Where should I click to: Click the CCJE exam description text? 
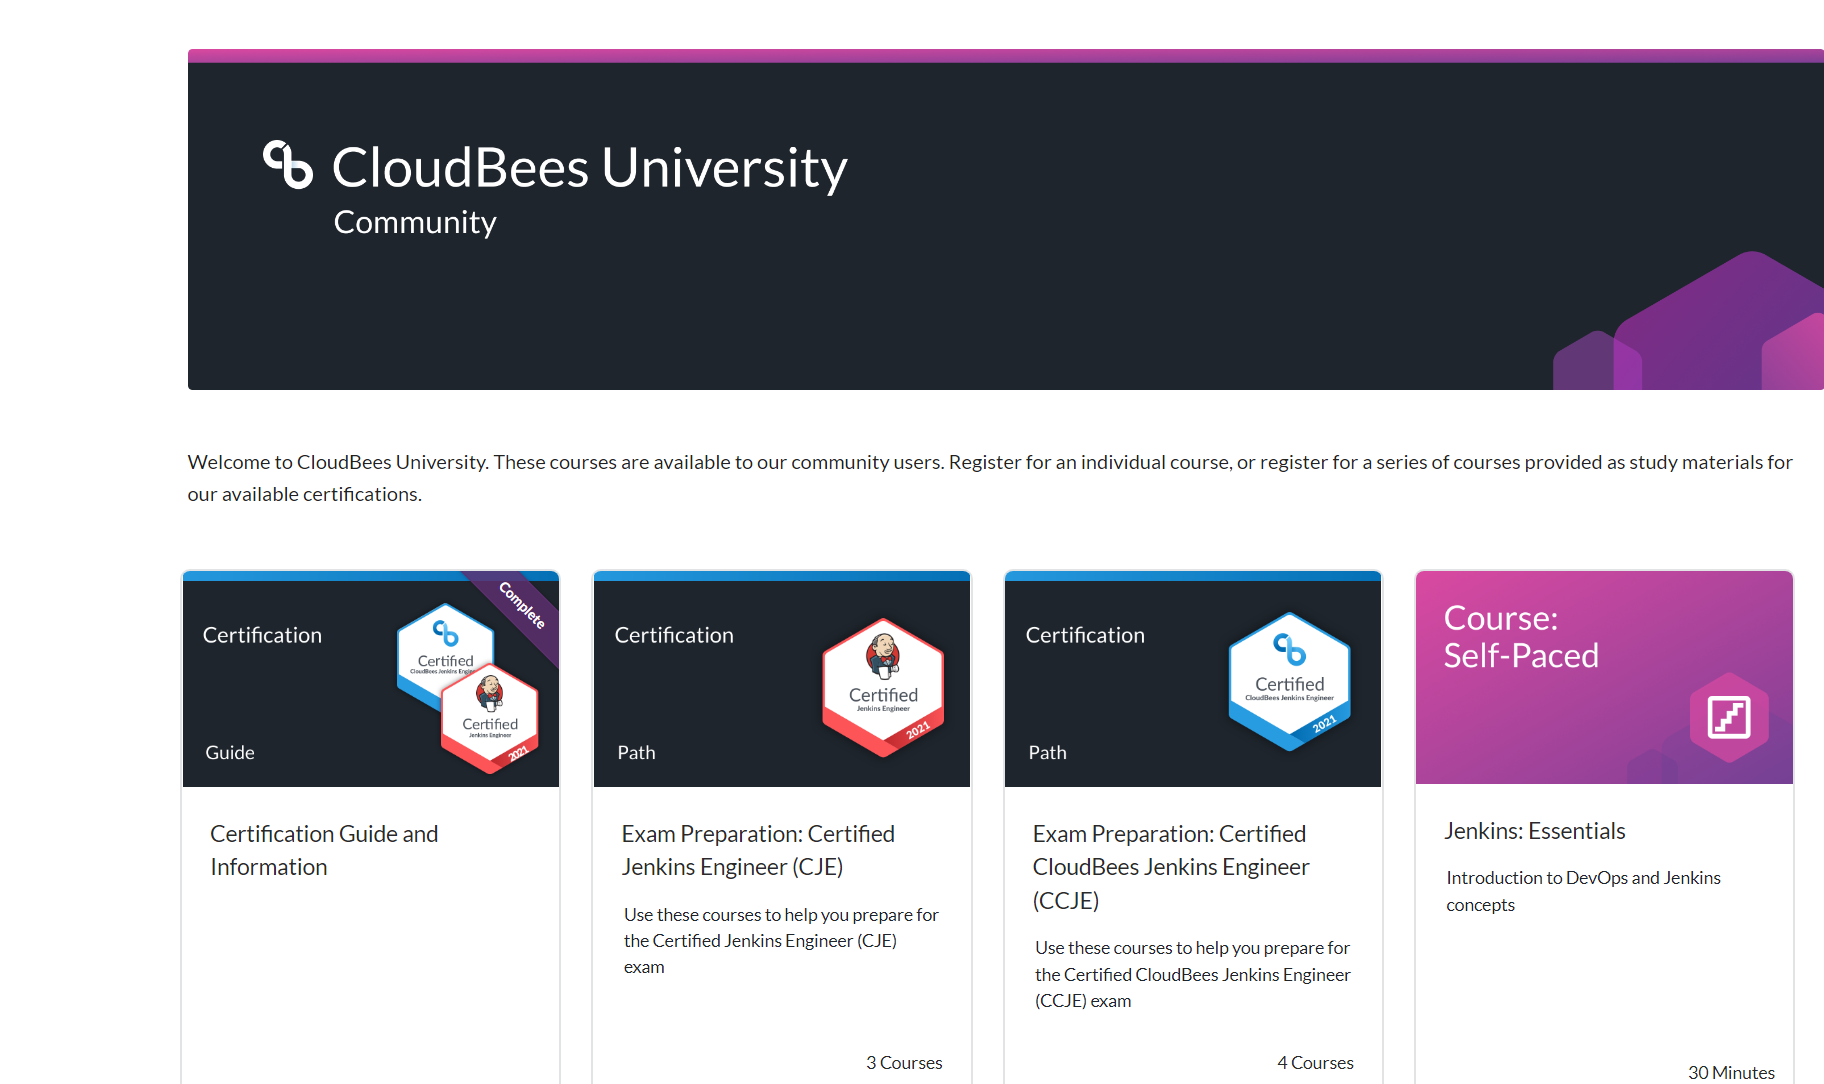click(x=1192, y=974)
